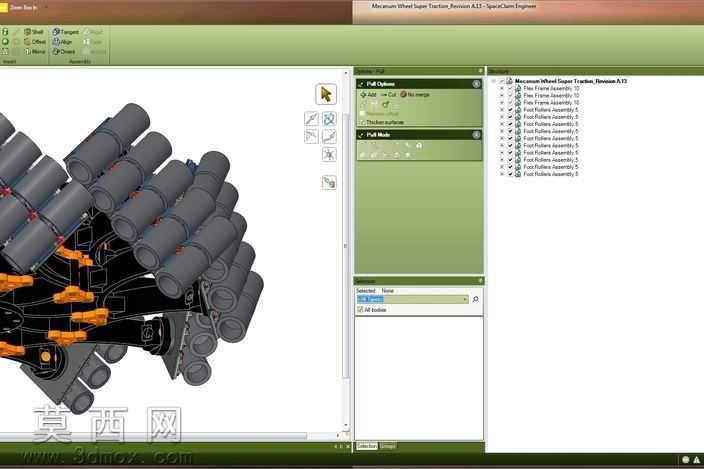Activate the Select tool guide arrow
This screenshot has width=704, height=469.
pyautogui.click(x=326, y=94)
